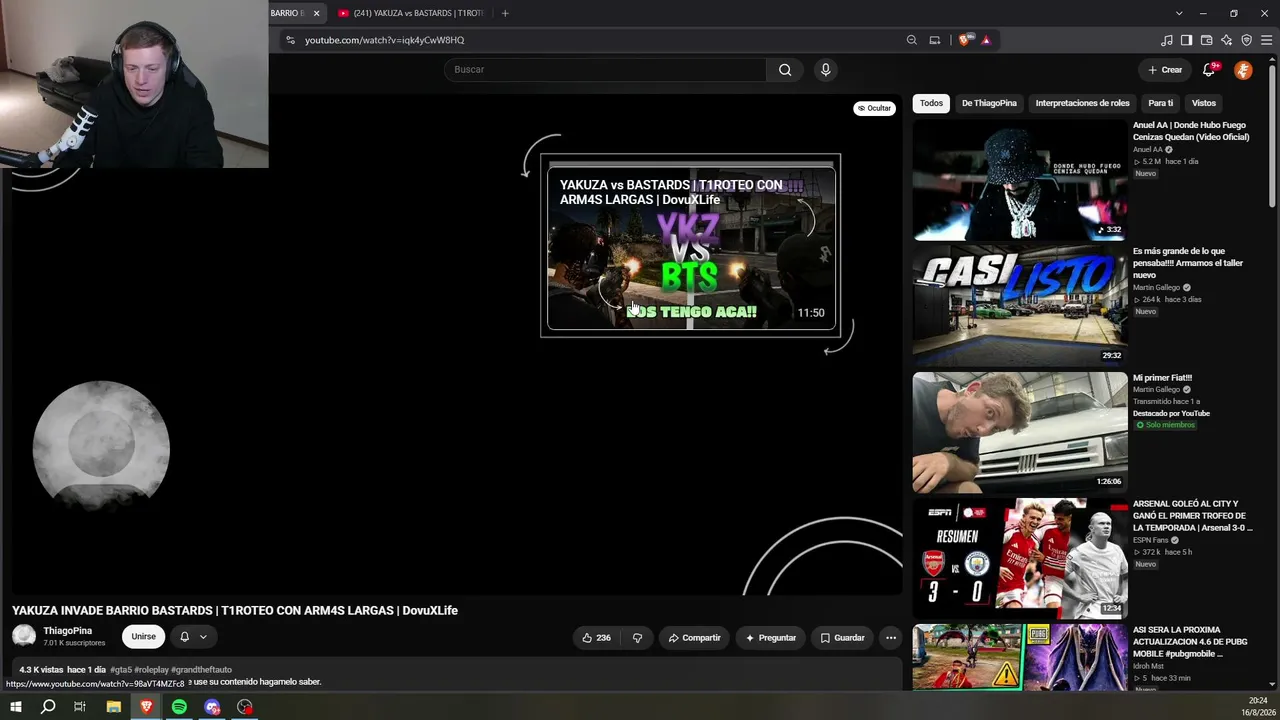Open PUBG Mobile 4.6 video thumbnail
The width and height of the screenshot is (1280, 720).
[x=1020, y=658]
